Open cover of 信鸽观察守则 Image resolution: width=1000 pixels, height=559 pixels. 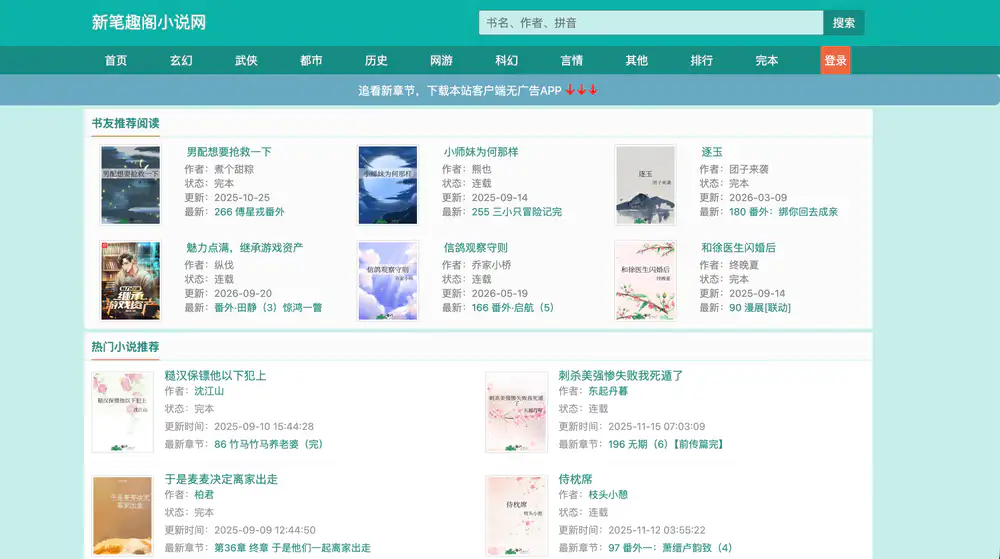tap(388, 280)
